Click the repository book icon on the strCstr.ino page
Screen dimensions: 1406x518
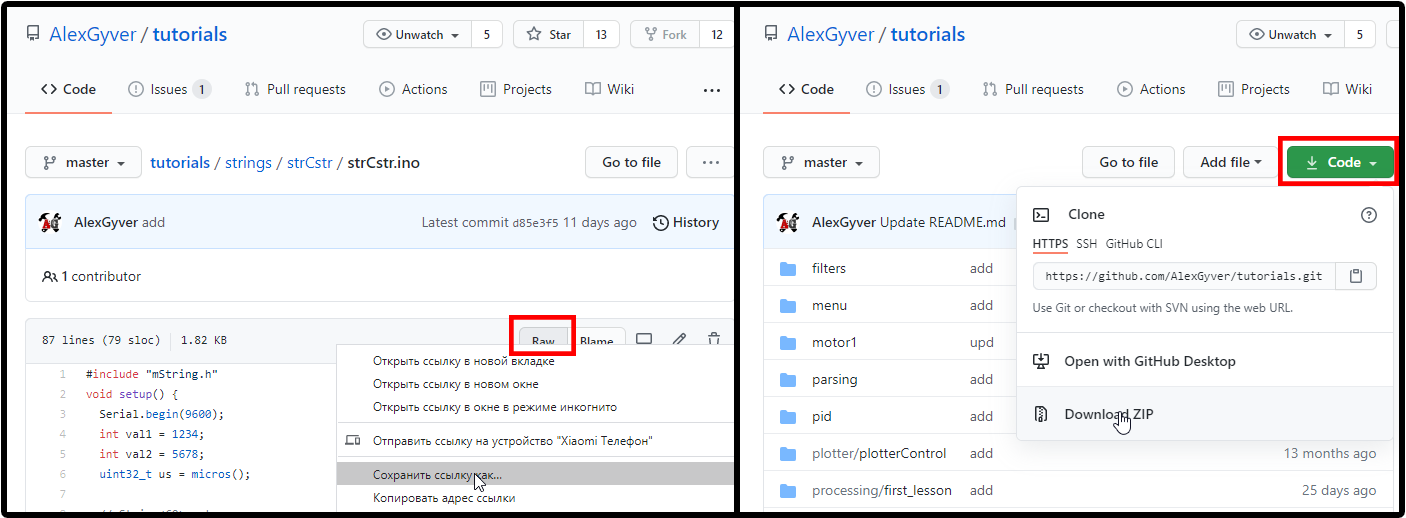[x=33, y=34]
